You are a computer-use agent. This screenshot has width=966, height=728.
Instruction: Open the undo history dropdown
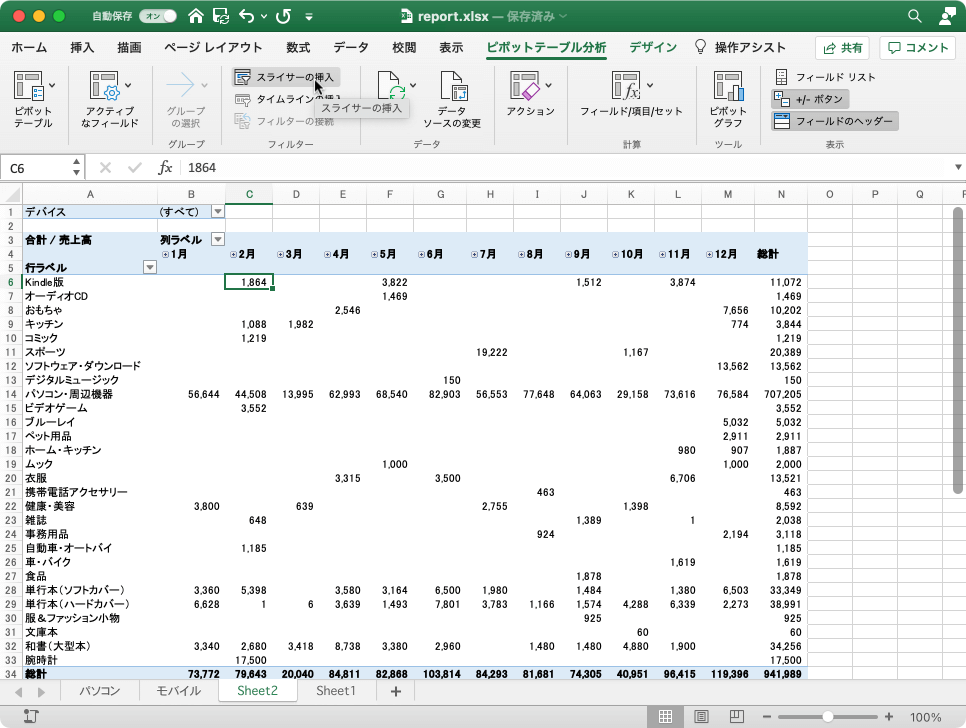pyautogui.click(x=264, y=17)
